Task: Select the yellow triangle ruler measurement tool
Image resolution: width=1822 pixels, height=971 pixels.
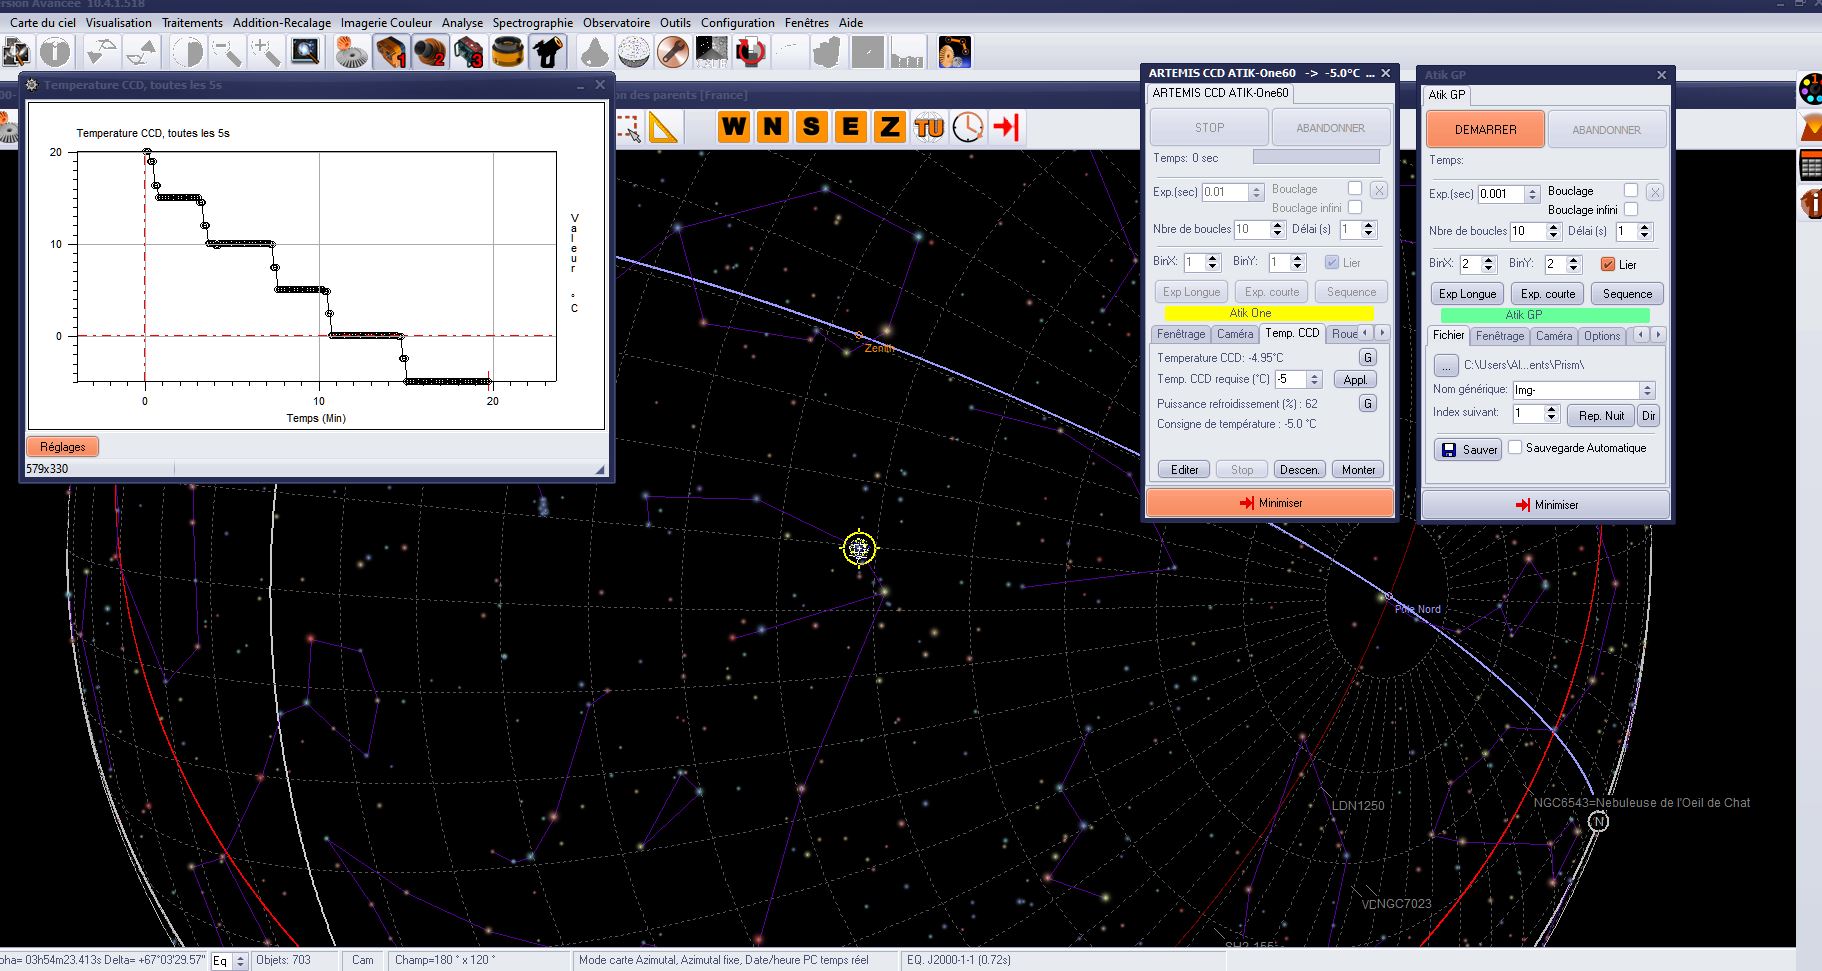Action: (663, 127)
